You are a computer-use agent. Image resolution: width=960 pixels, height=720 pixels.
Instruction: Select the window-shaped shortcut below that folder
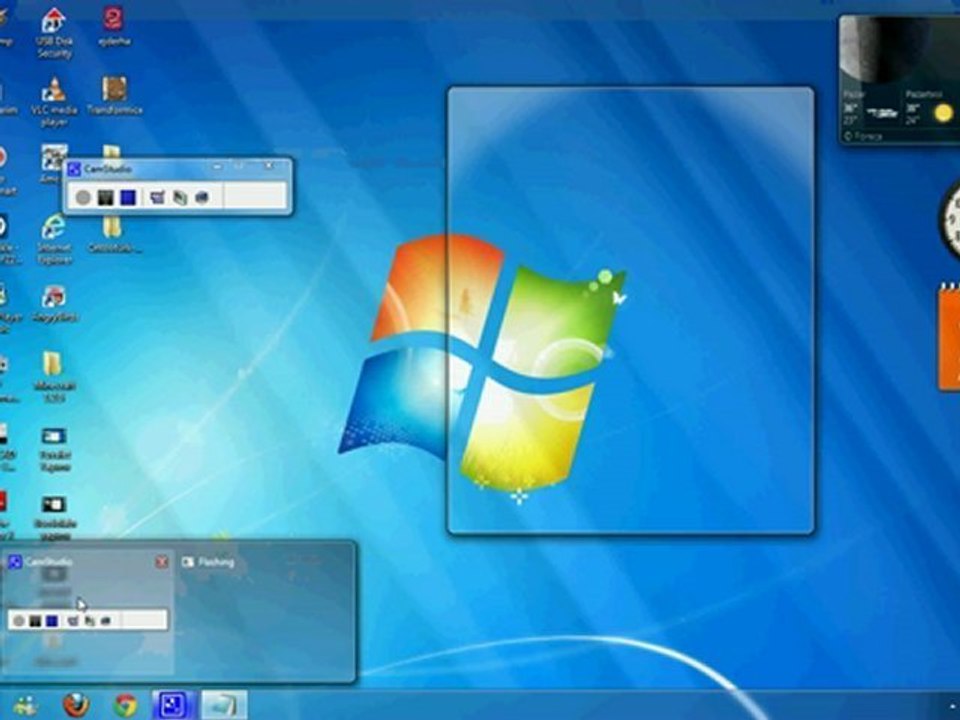pyautogui.click(x=54, y=449)
